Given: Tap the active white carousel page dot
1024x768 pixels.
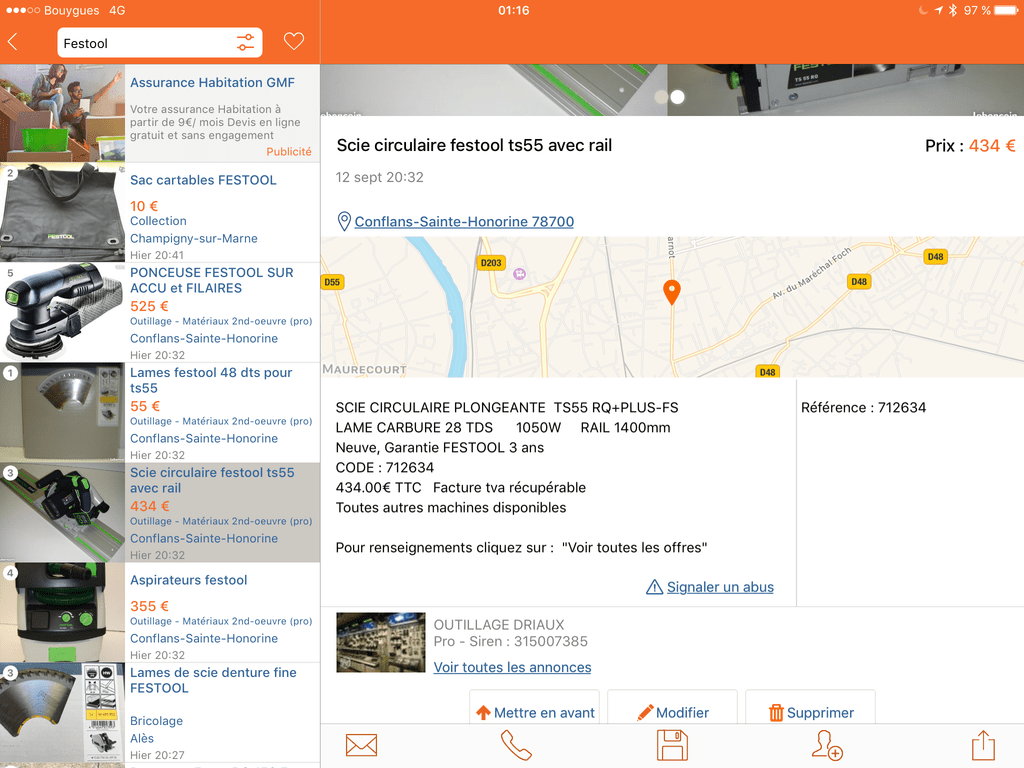Looking at the screenshot, I should coord(678,97).
